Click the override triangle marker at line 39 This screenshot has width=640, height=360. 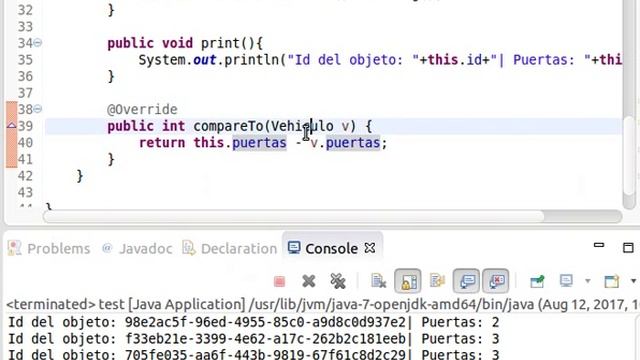11,125
